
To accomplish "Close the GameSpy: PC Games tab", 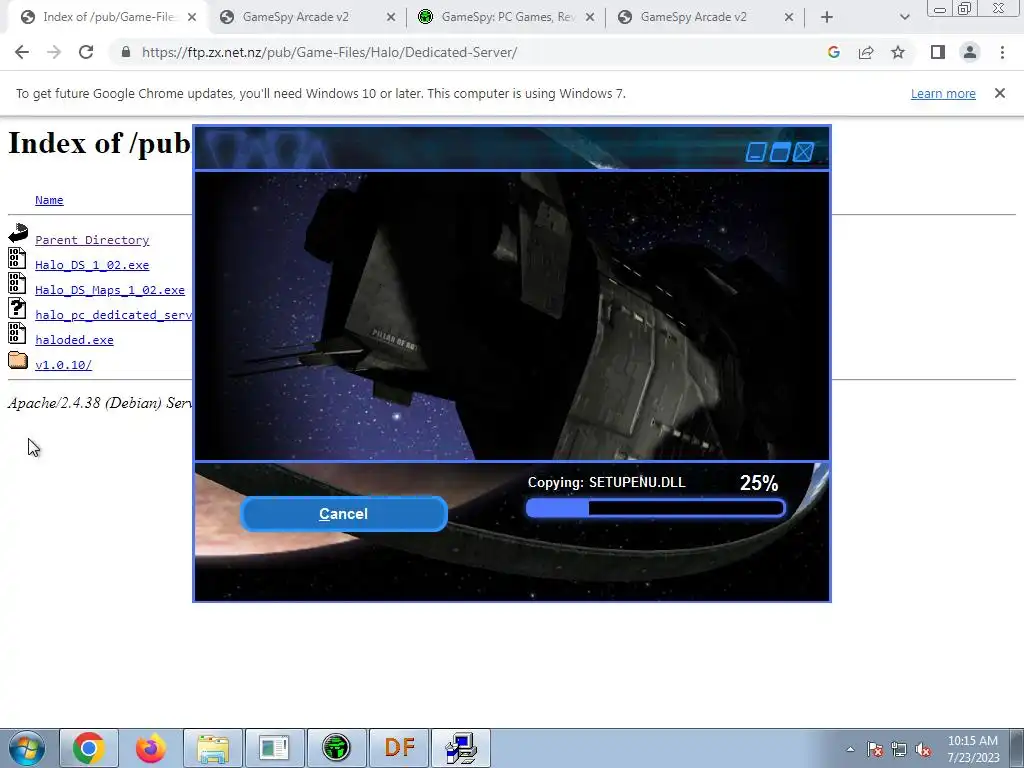I will (x=590, y=17).
